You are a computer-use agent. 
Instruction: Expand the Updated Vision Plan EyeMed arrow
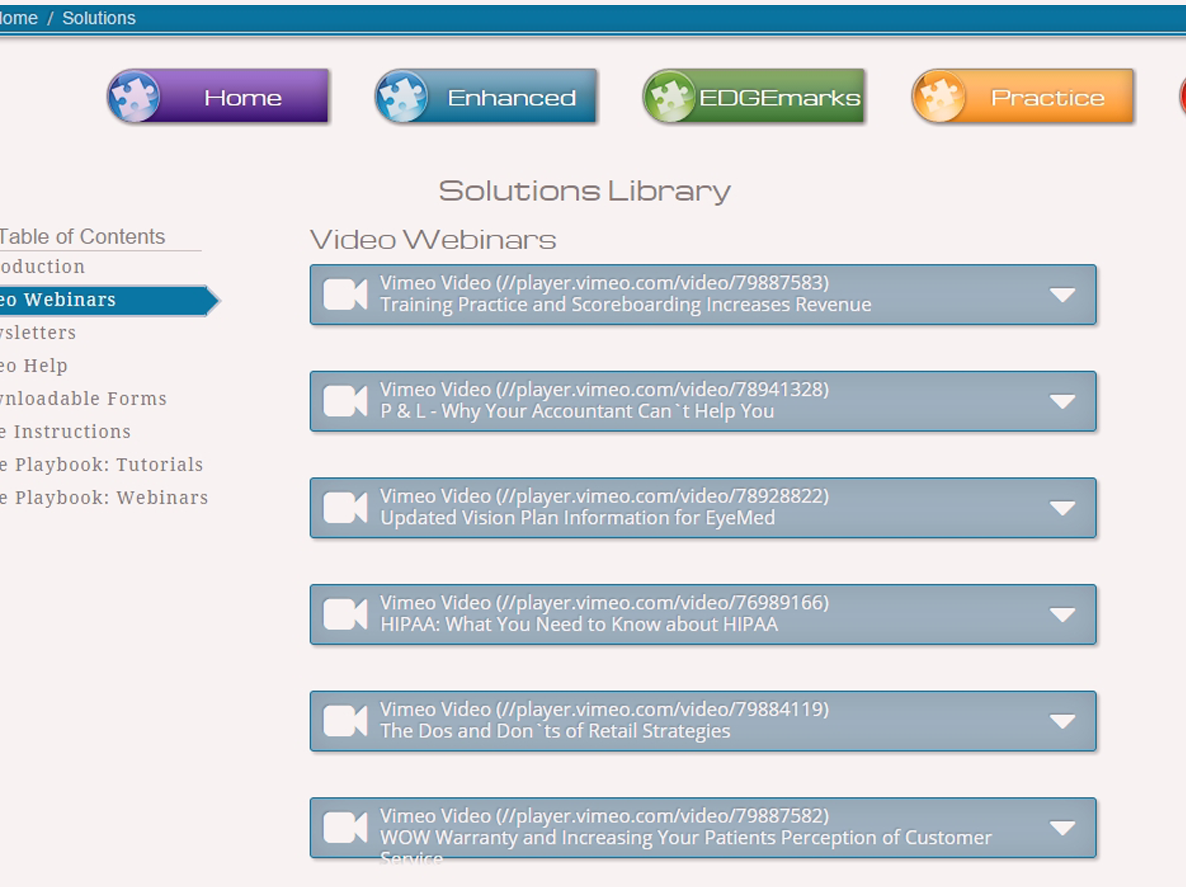1063,508
